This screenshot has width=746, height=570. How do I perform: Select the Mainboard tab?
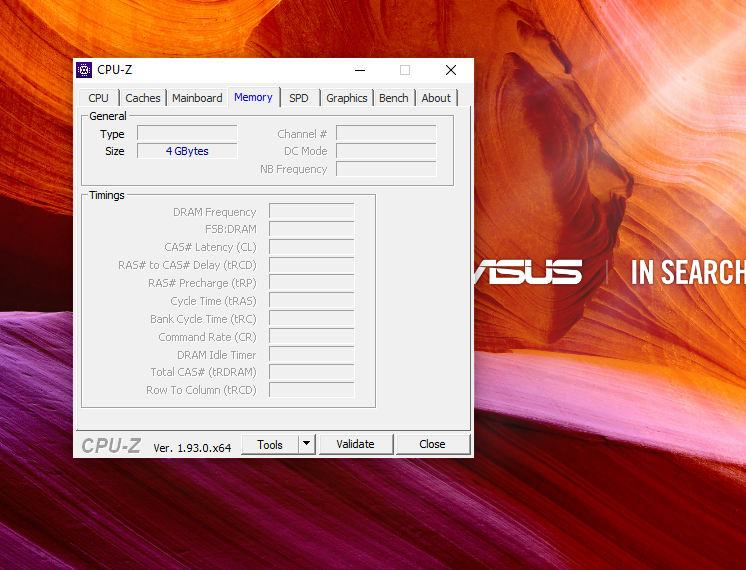pyautogui.click(x=197, y=98)
